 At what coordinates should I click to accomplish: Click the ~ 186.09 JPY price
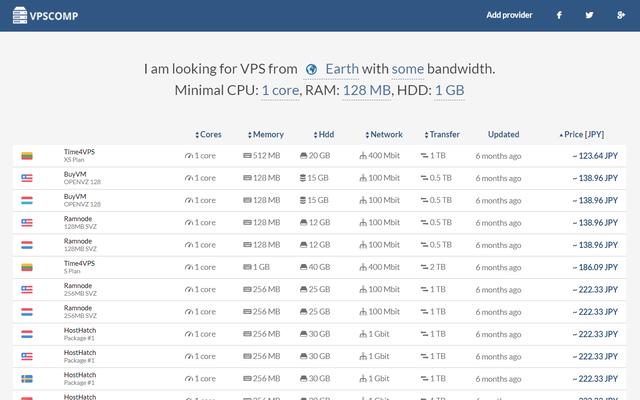(595, 267)
